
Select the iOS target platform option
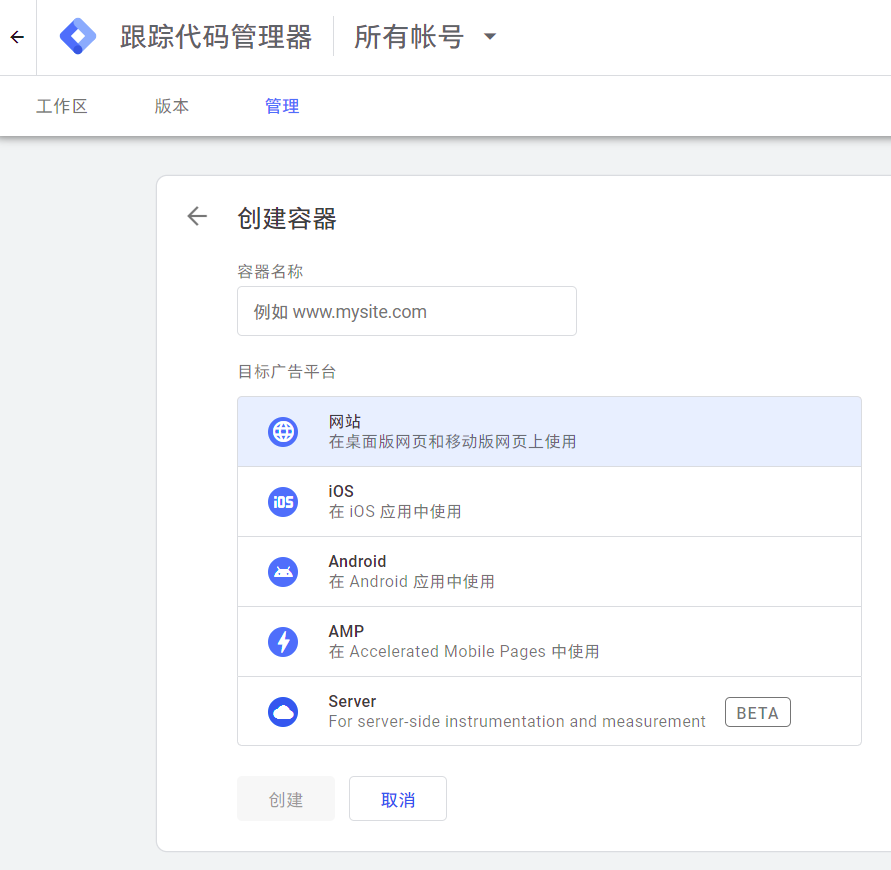coord(549,502)
